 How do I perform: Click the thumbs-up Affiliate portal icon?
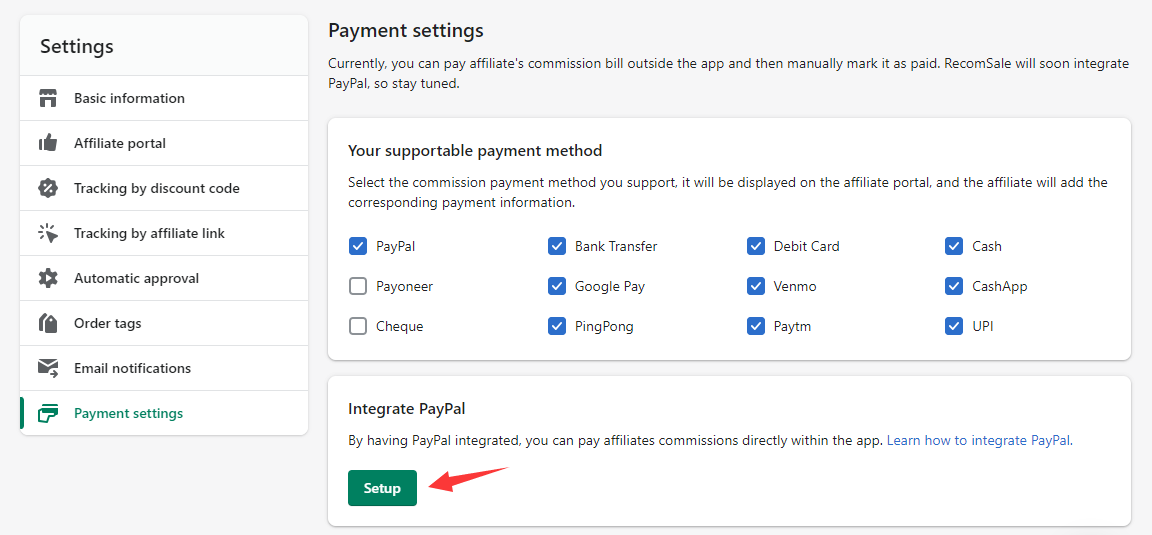(48, 143)
